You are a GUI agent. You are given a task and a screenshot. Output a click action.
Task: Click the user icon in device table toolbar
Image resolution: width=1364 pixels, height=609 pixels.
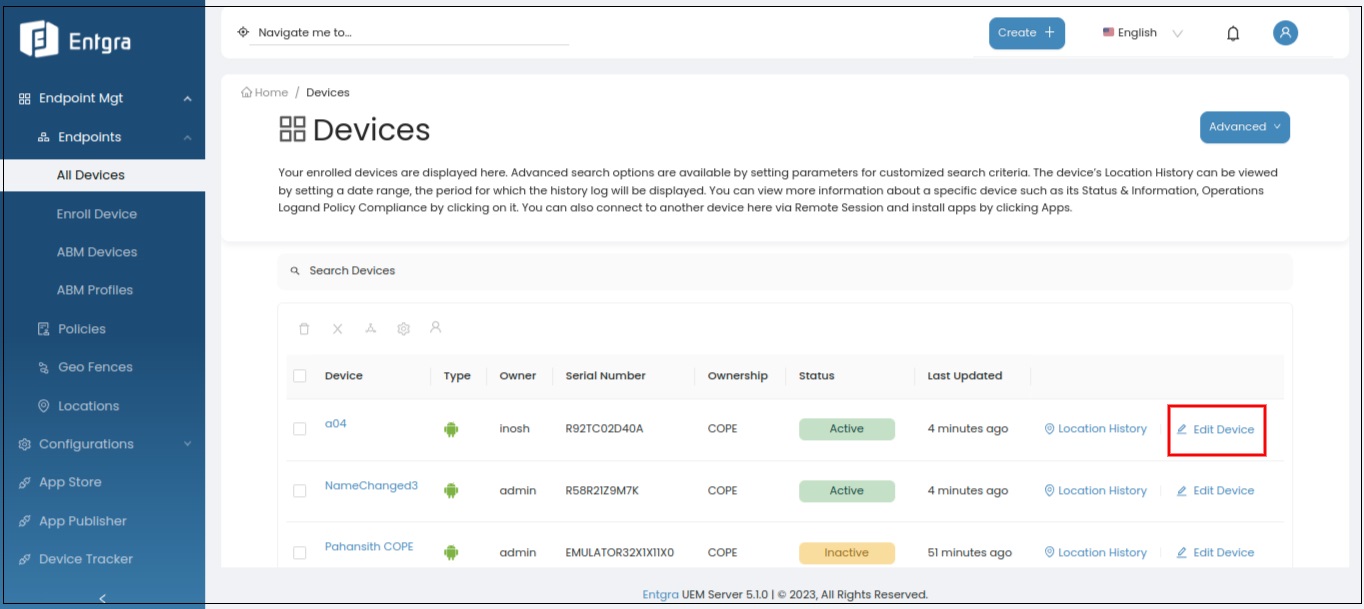[x=435, y=327]
